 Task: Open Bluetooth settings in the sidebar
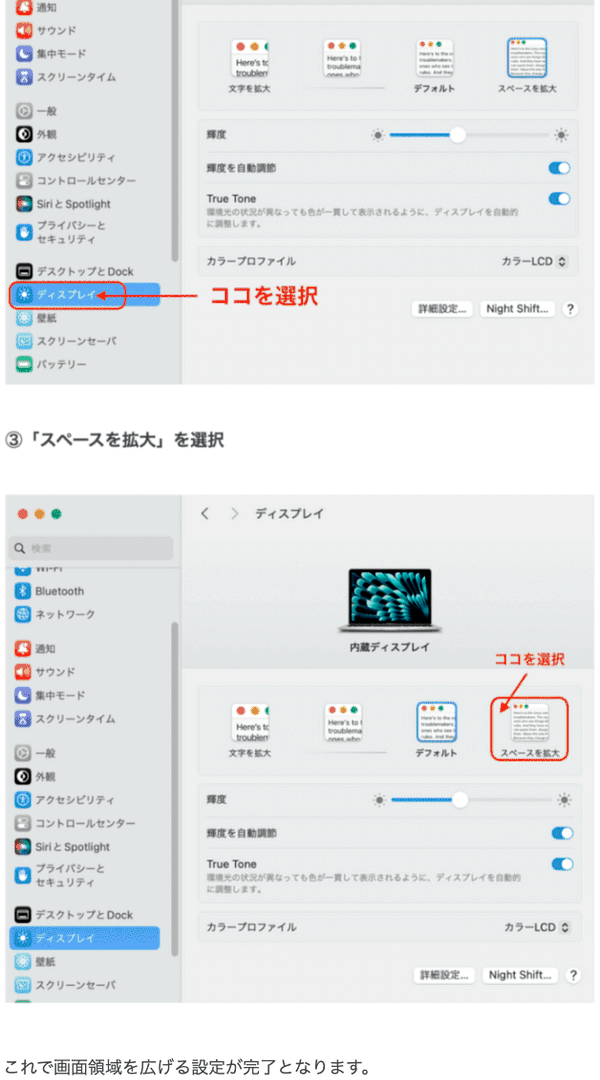[x=59, y=591]
